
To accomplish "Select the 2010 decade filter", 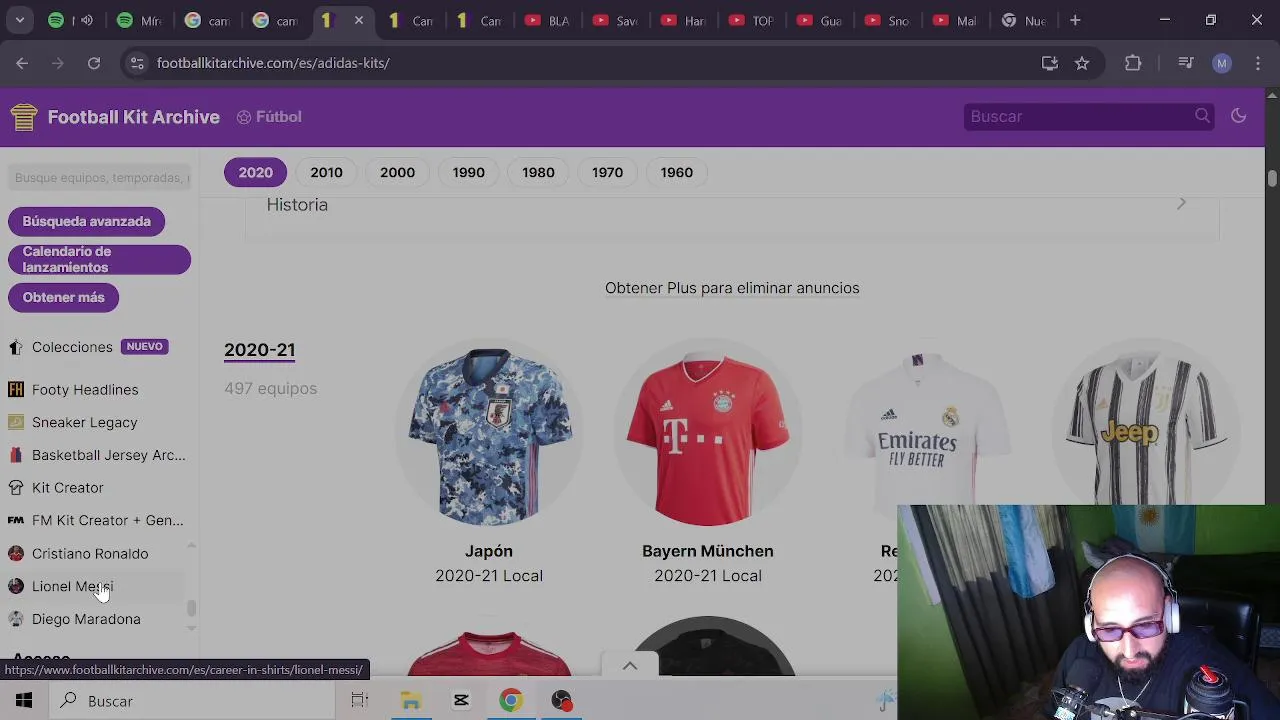I will 326,172.
